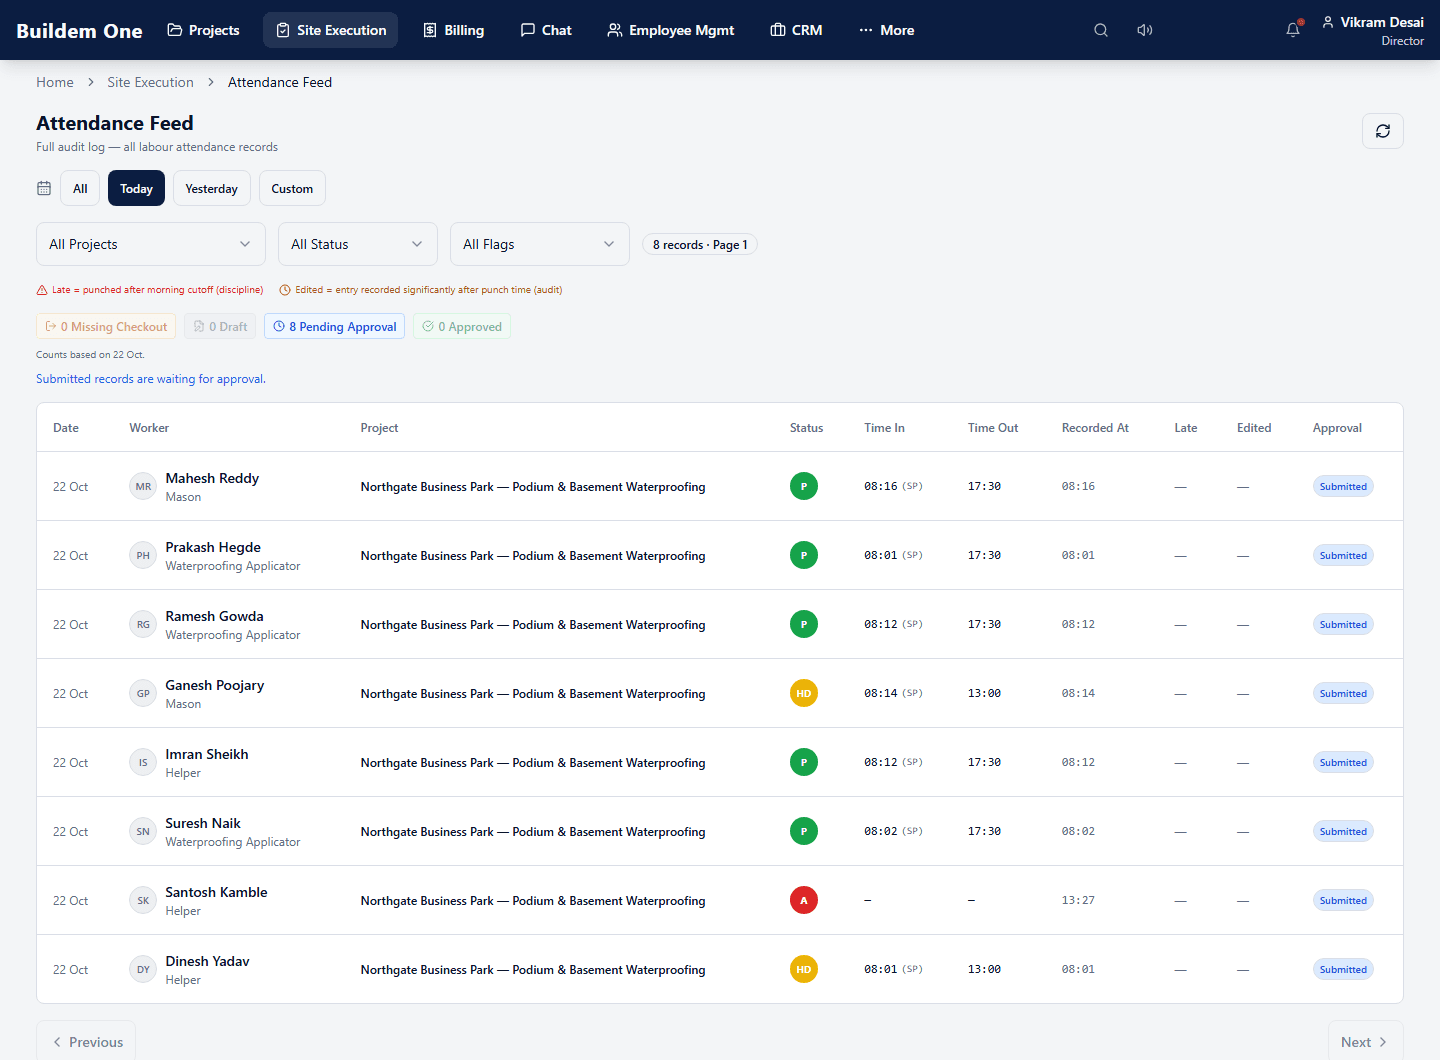Toggle the 0 Approved filter chip
This screenshot has height=1060, width=1440.
tap(461, 326)
